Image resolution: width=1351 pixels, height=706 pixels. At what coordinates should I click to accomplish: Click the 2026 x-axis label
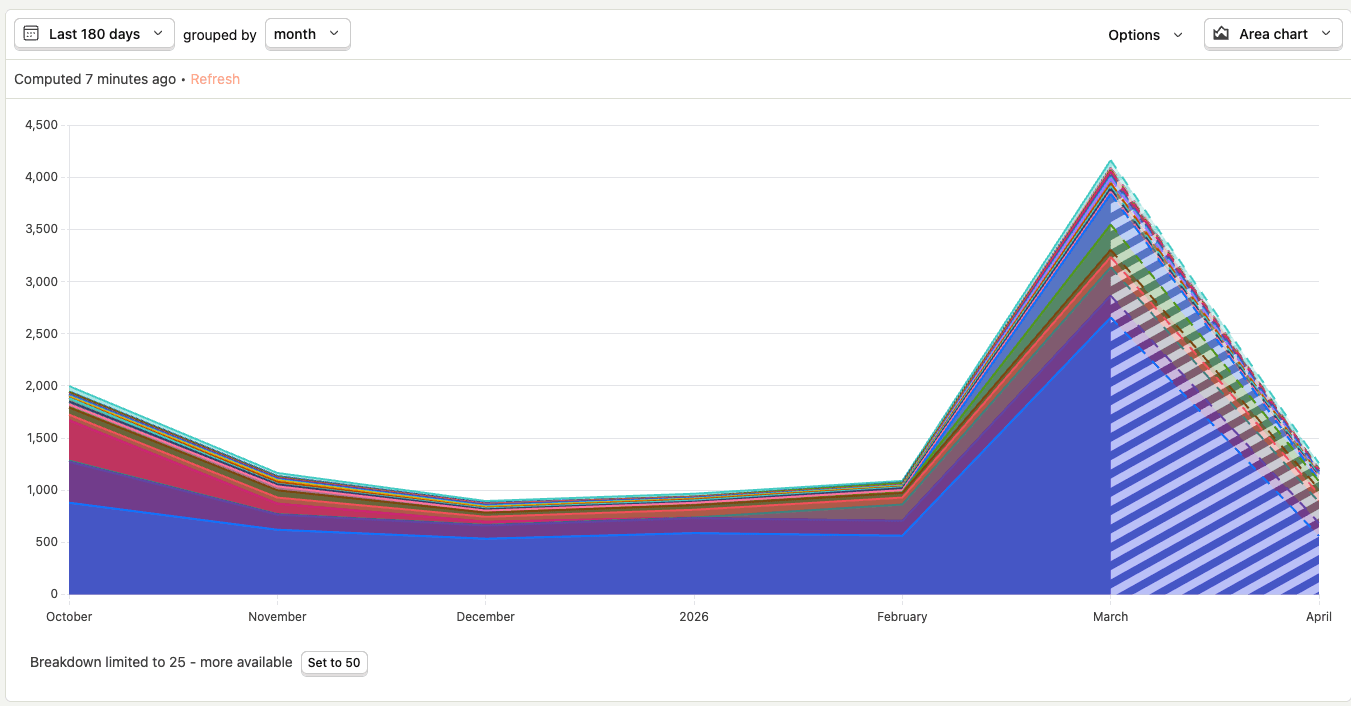[693, 617]
